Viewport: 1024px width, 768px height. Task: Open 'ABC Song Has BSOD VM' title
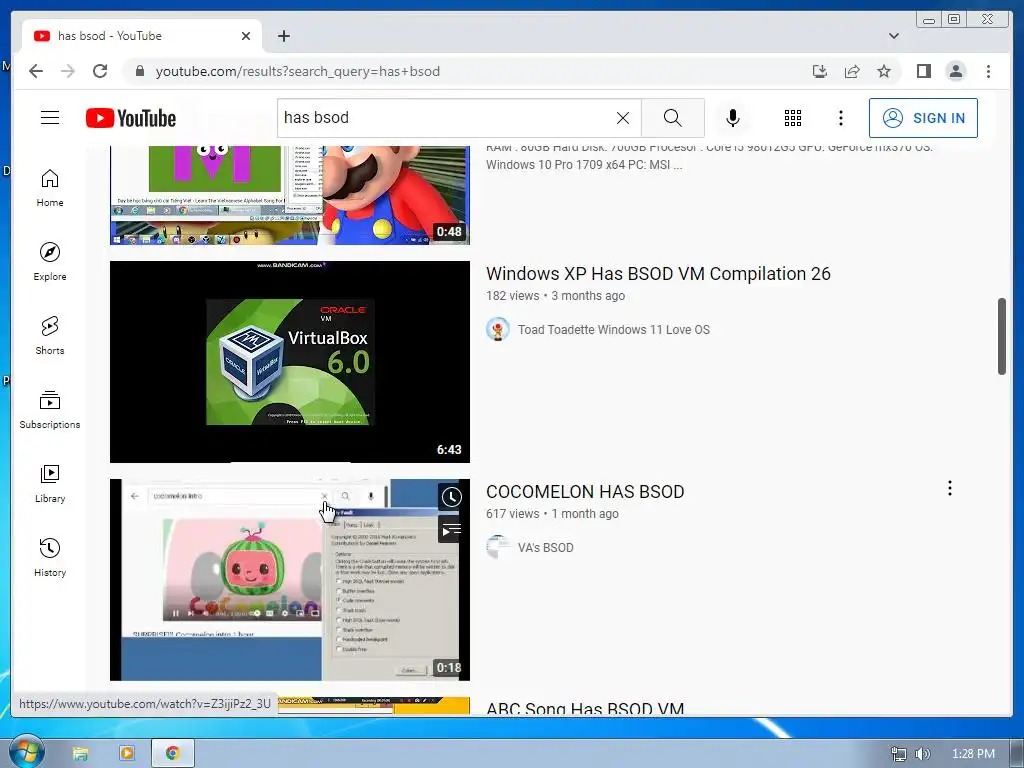[x=585, y=708]
